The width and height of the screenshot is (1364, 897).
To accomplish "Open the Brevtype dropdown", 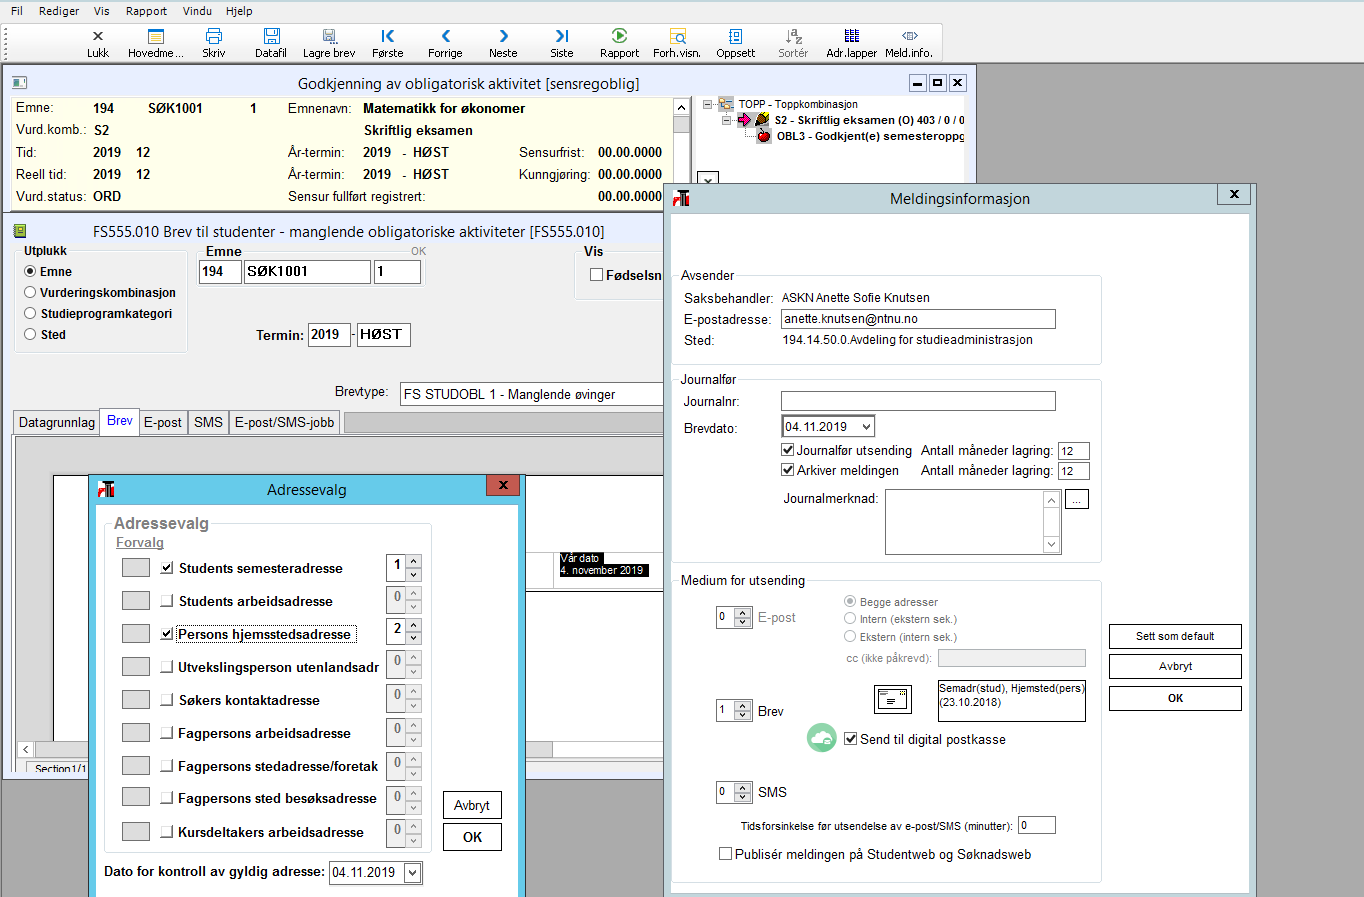I will click(531, 394).
